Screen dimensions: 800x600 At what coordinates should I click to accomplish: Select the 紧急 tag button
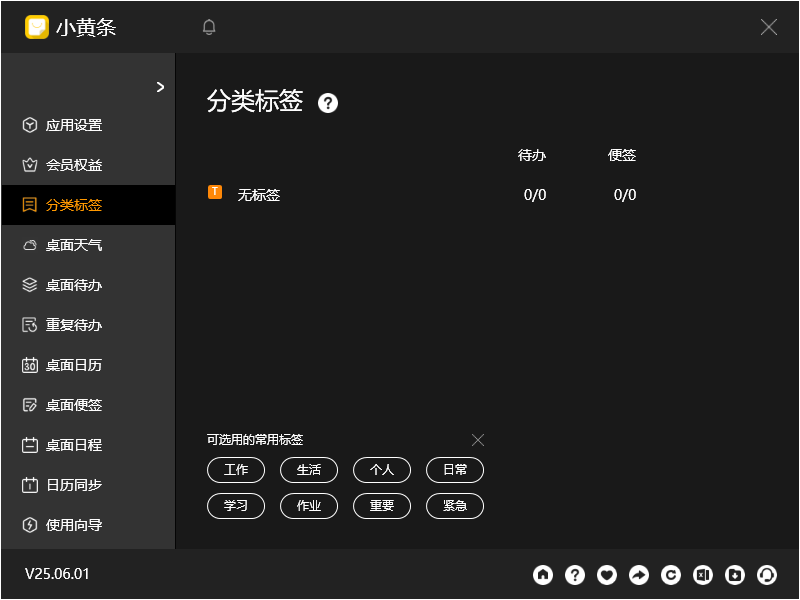point(455,506)
